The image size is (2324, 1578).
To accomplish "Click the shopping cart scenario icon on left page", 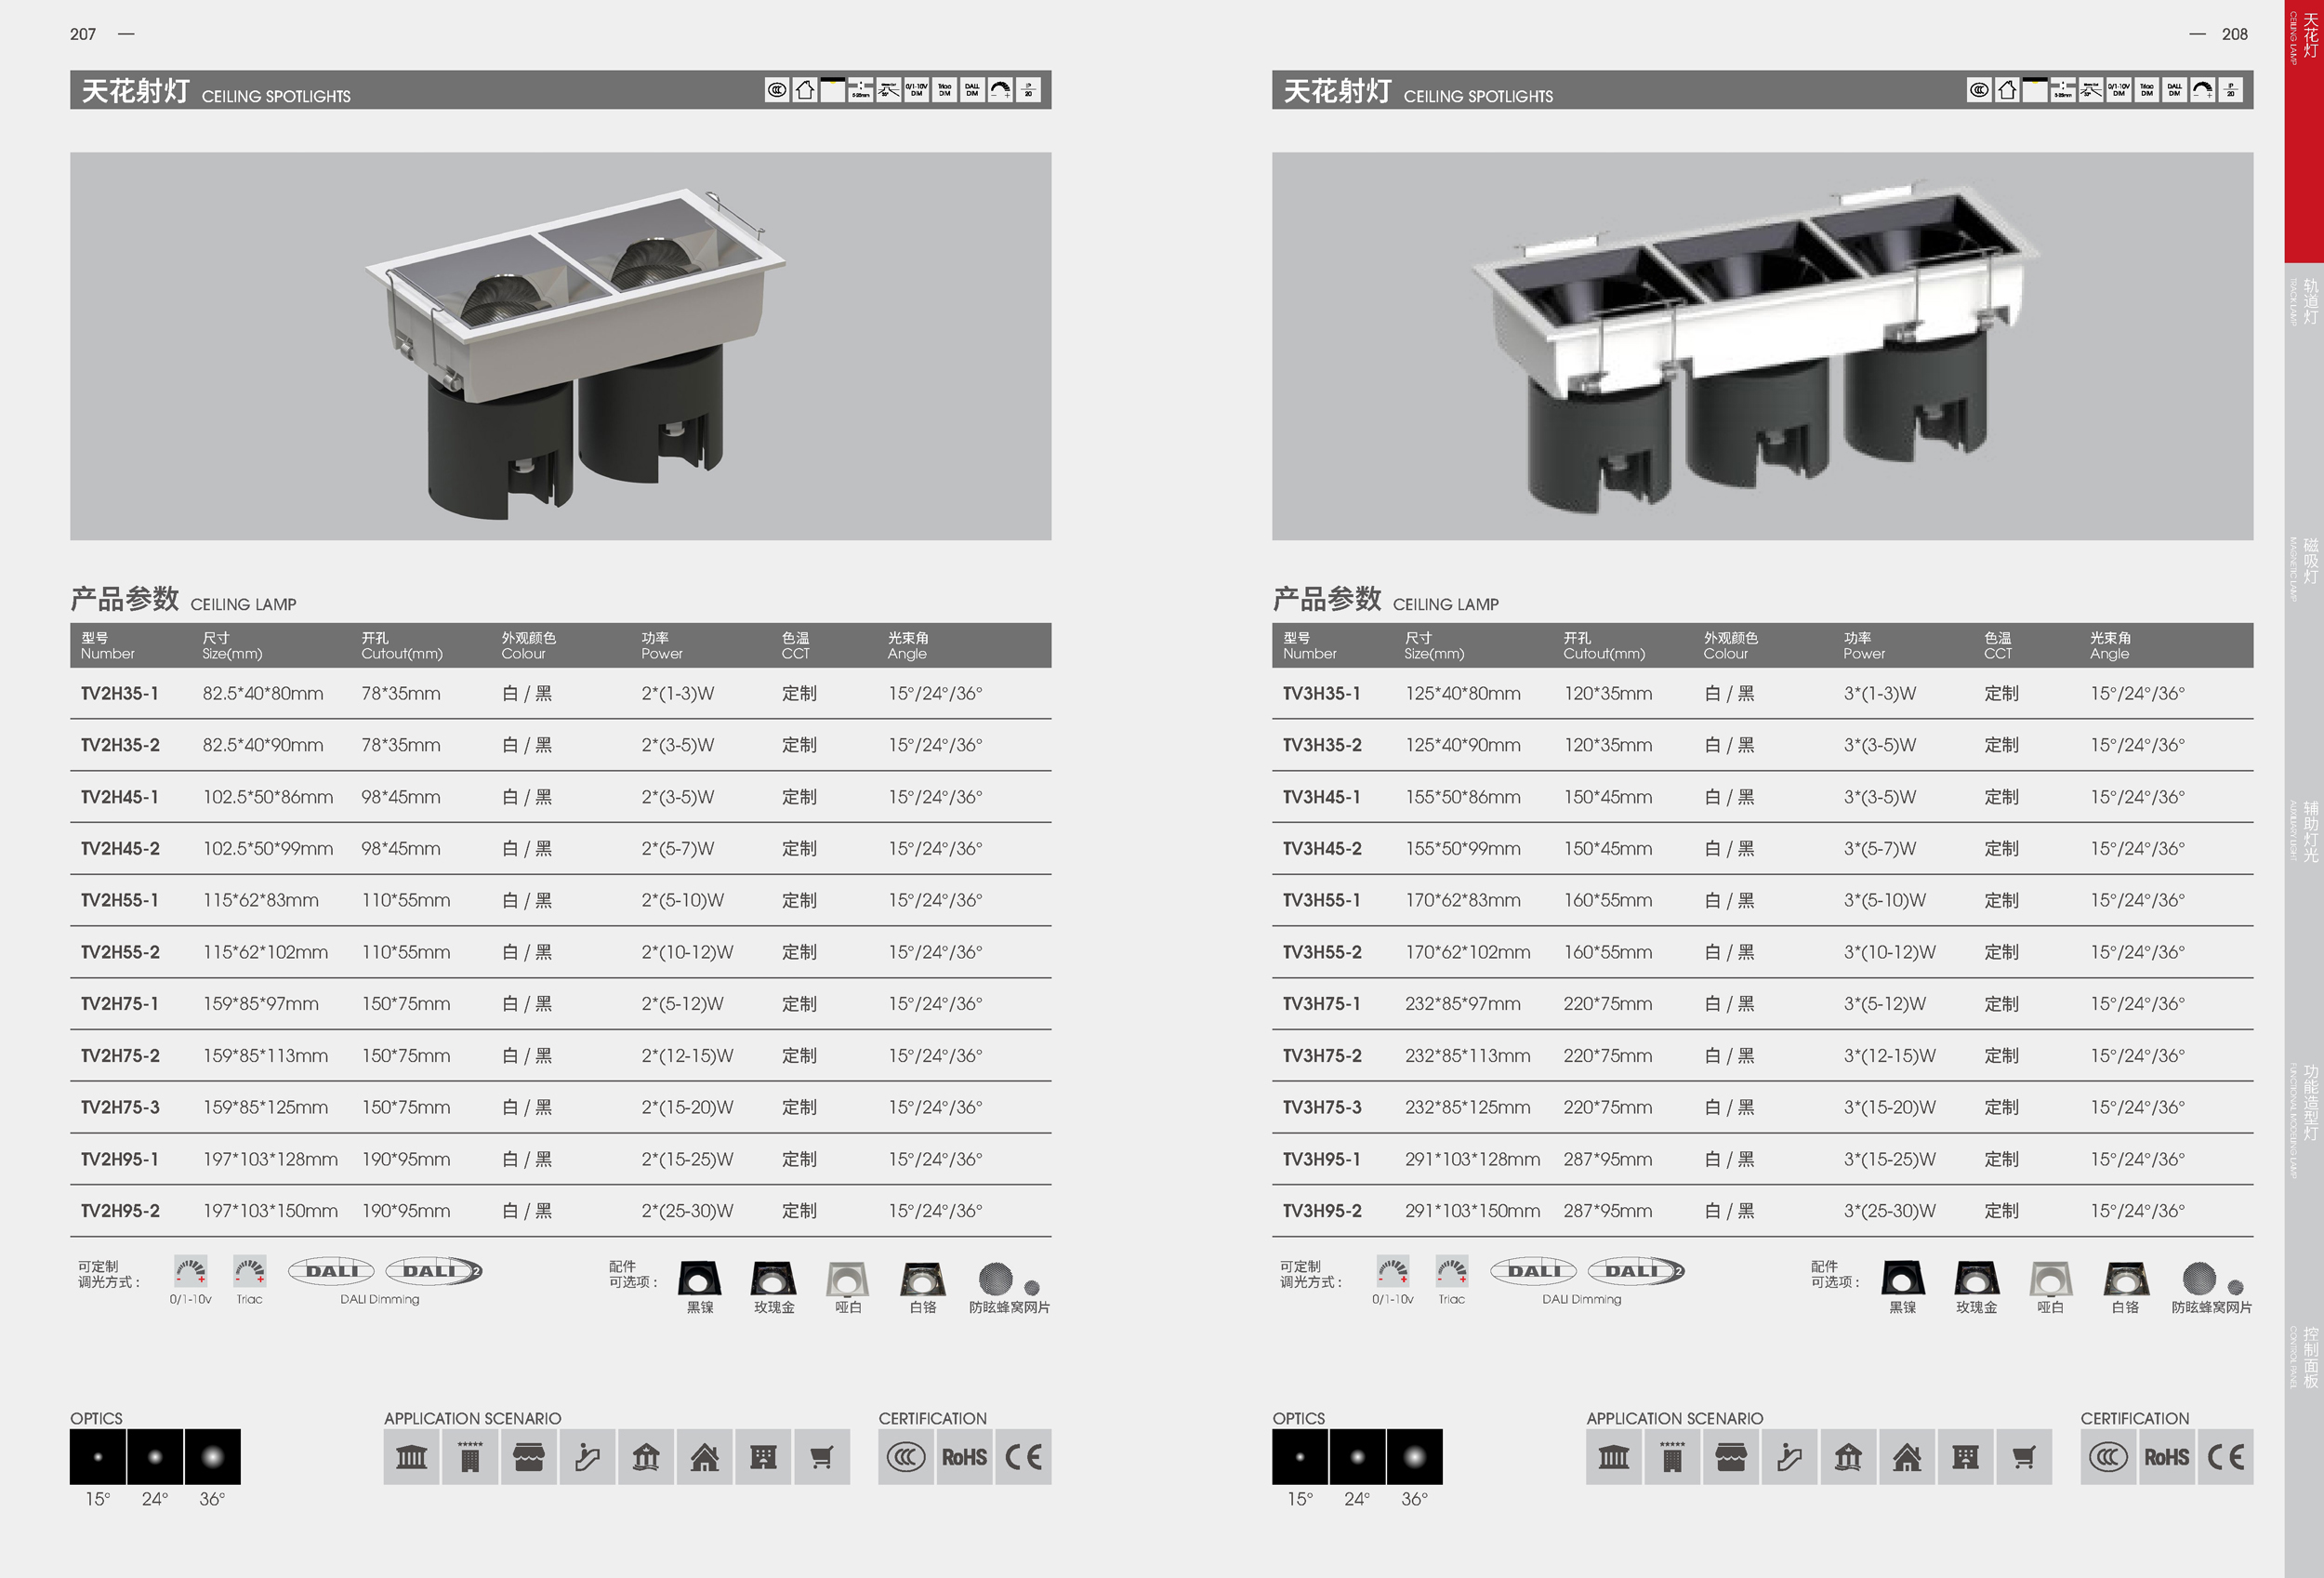I will coord(821,1457).
